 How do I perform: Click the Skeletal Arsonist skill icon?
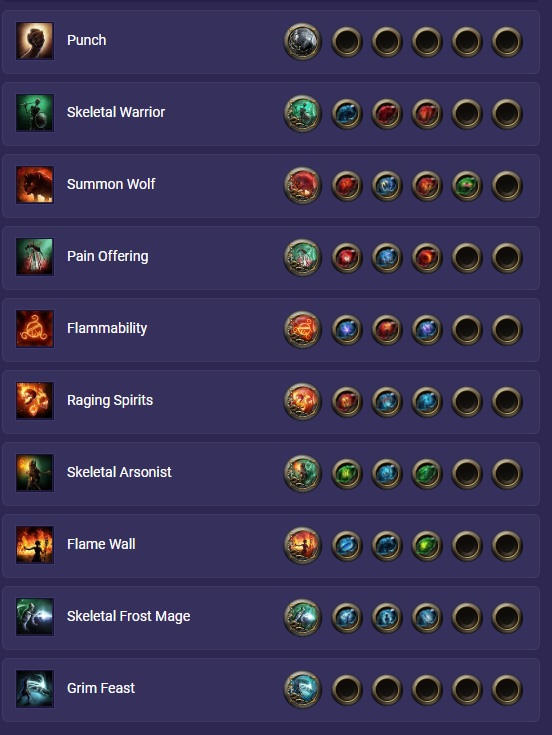coord(35,472)
